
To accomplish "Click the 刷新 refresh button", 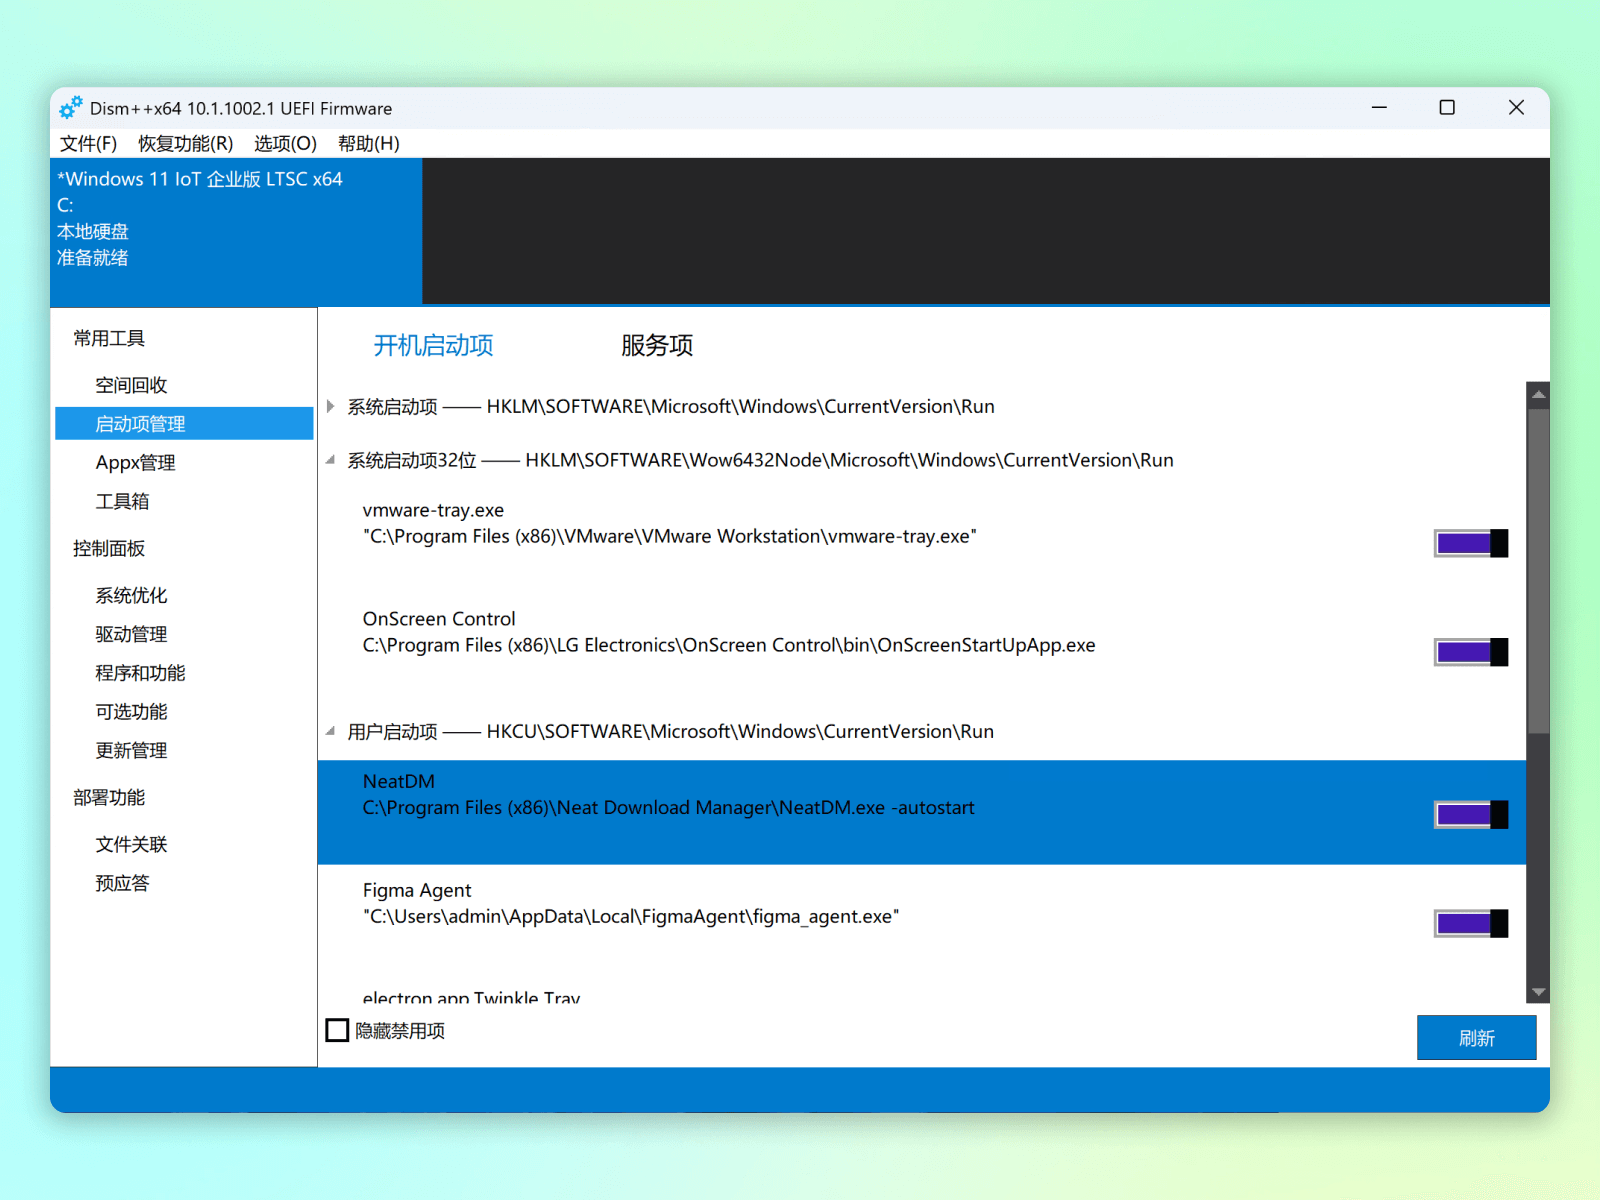I will point(1476,1037).
